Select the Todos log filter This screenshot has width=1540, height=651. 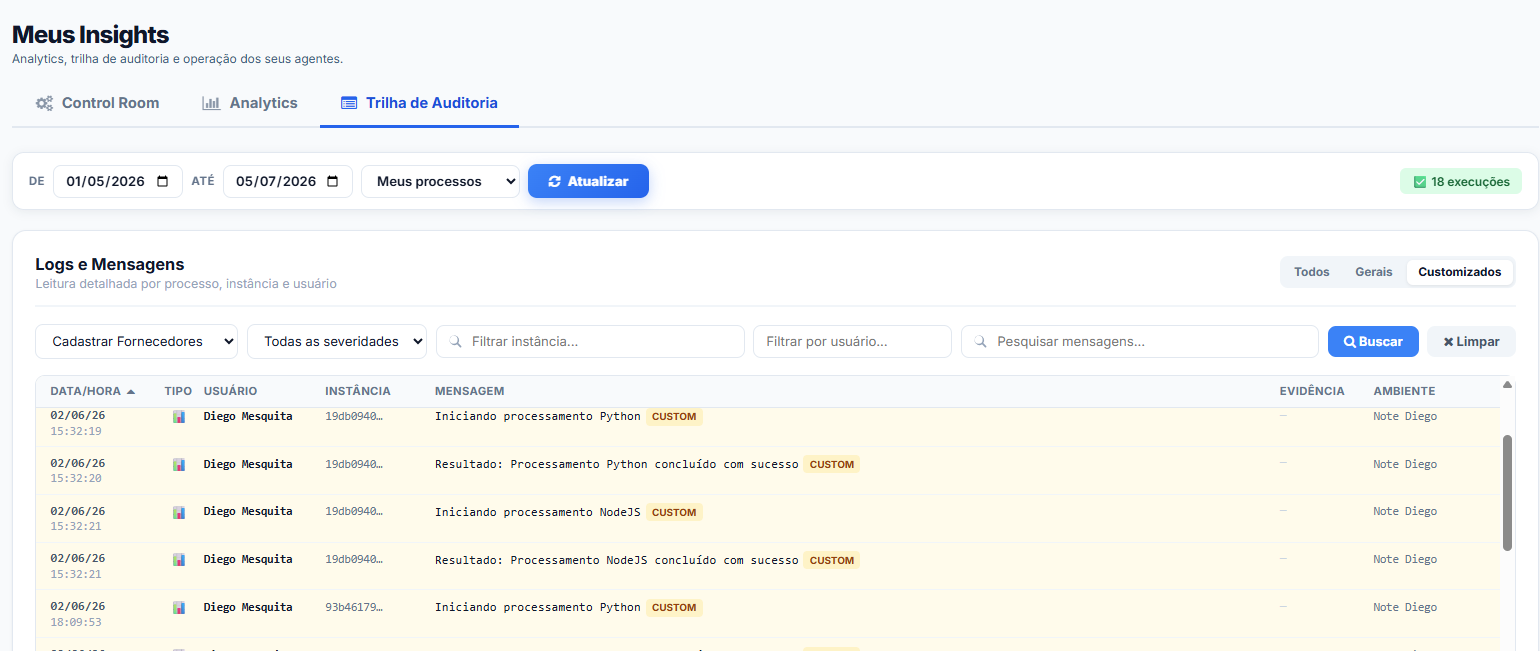[1311, 272]
